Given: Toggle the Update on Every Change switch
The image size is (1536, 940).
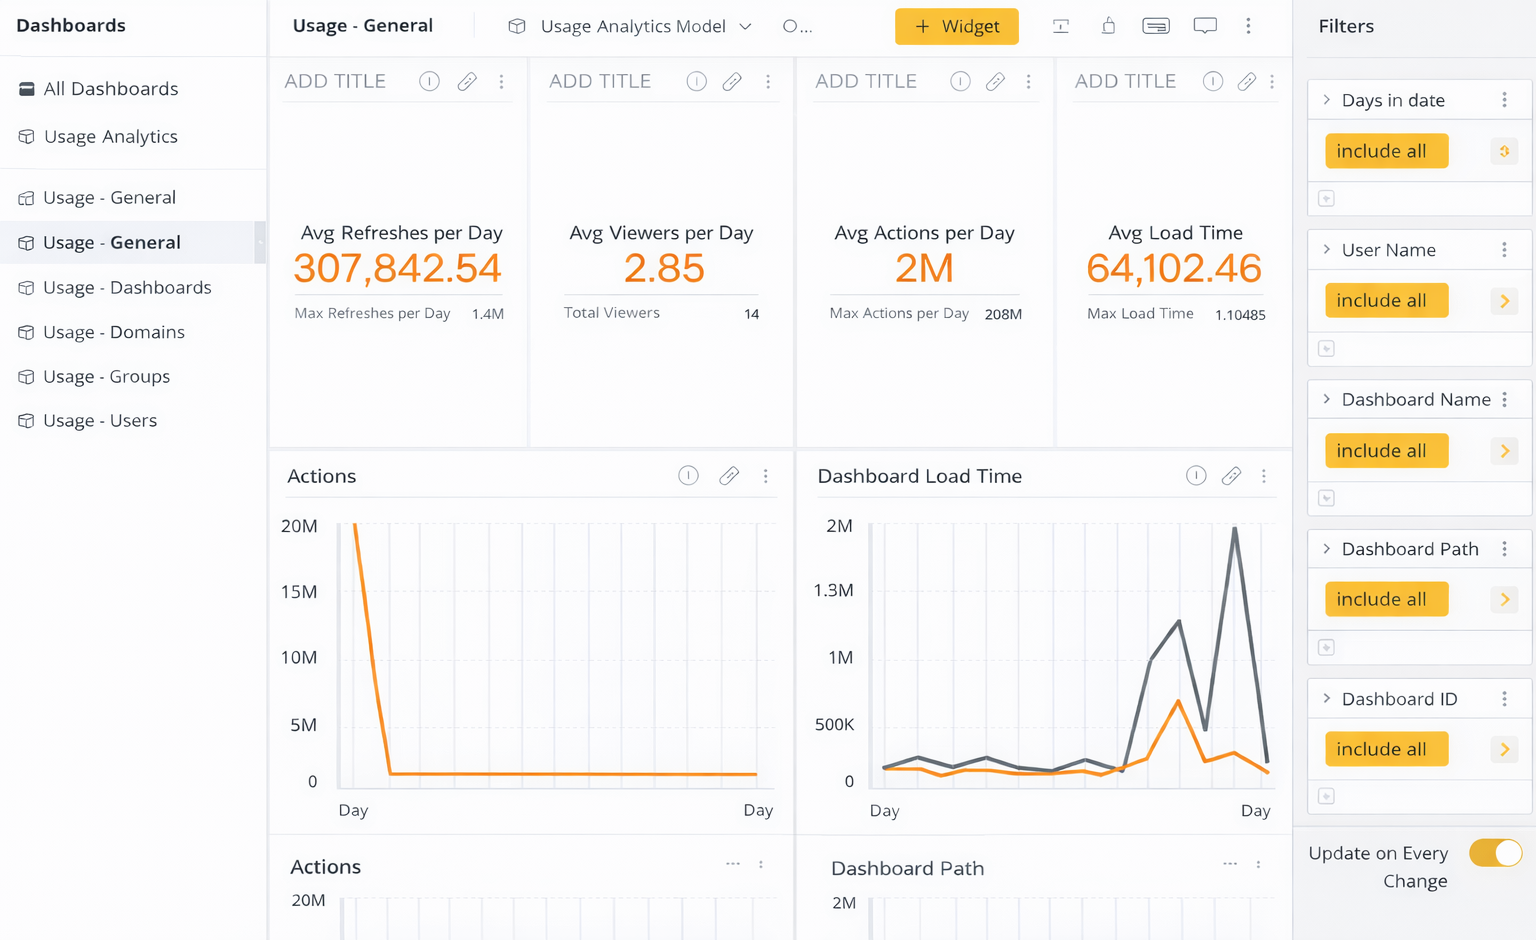Looking at the screenshot, I should coord(1495,853).
